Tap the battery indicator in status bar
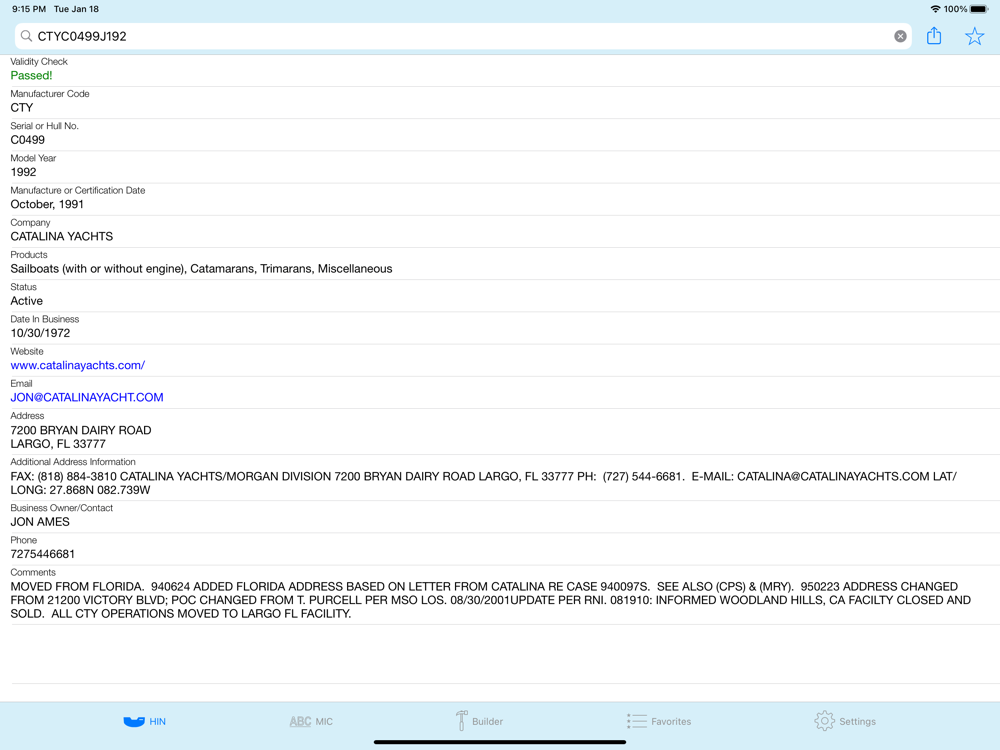This screenshot has width=1000, height=750. coord(979,9)
